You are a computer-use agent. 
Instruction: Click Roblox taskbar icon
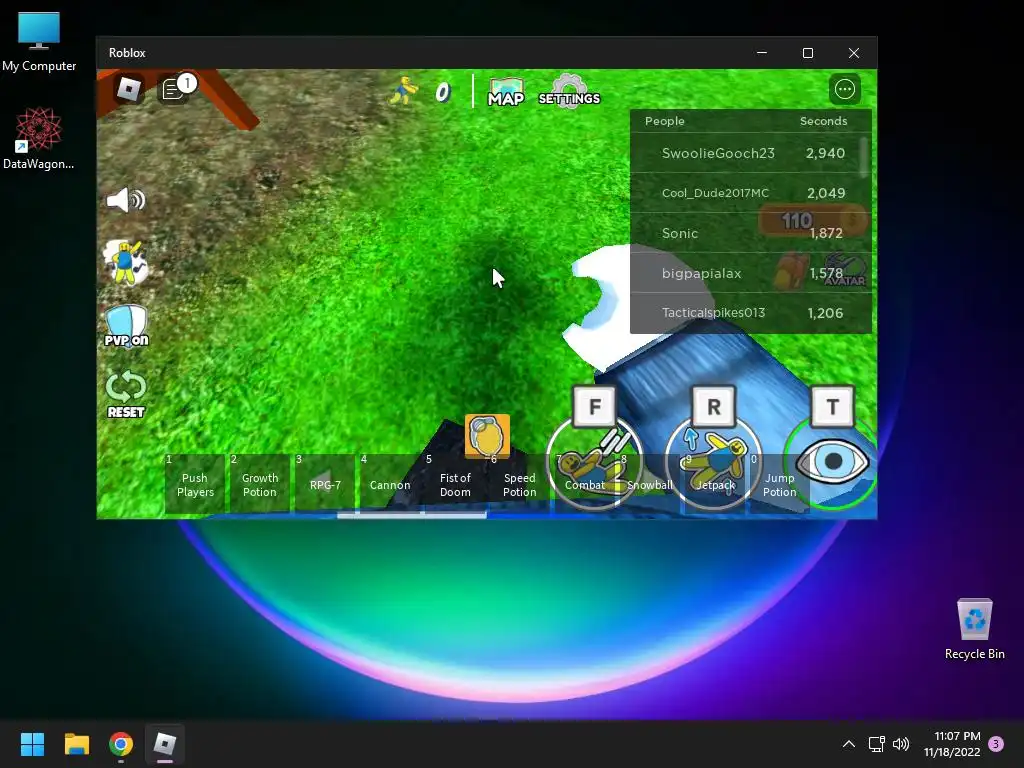[165, 744]
